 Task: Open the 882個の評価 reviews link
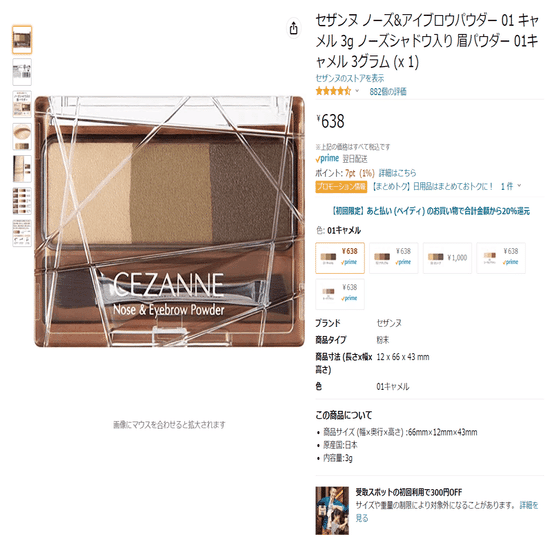pos(388,92)
